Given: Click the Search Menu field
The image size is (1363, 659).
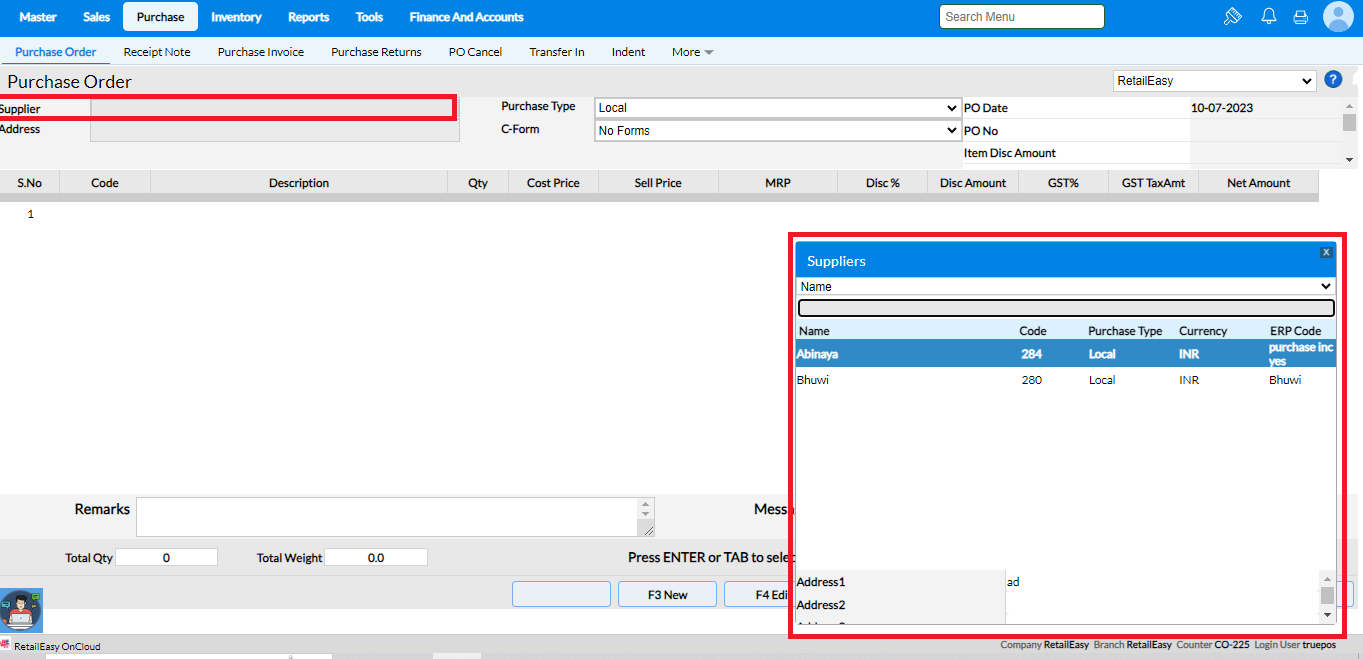Looking at the screenshot, I should click(x=1021, y=16).
